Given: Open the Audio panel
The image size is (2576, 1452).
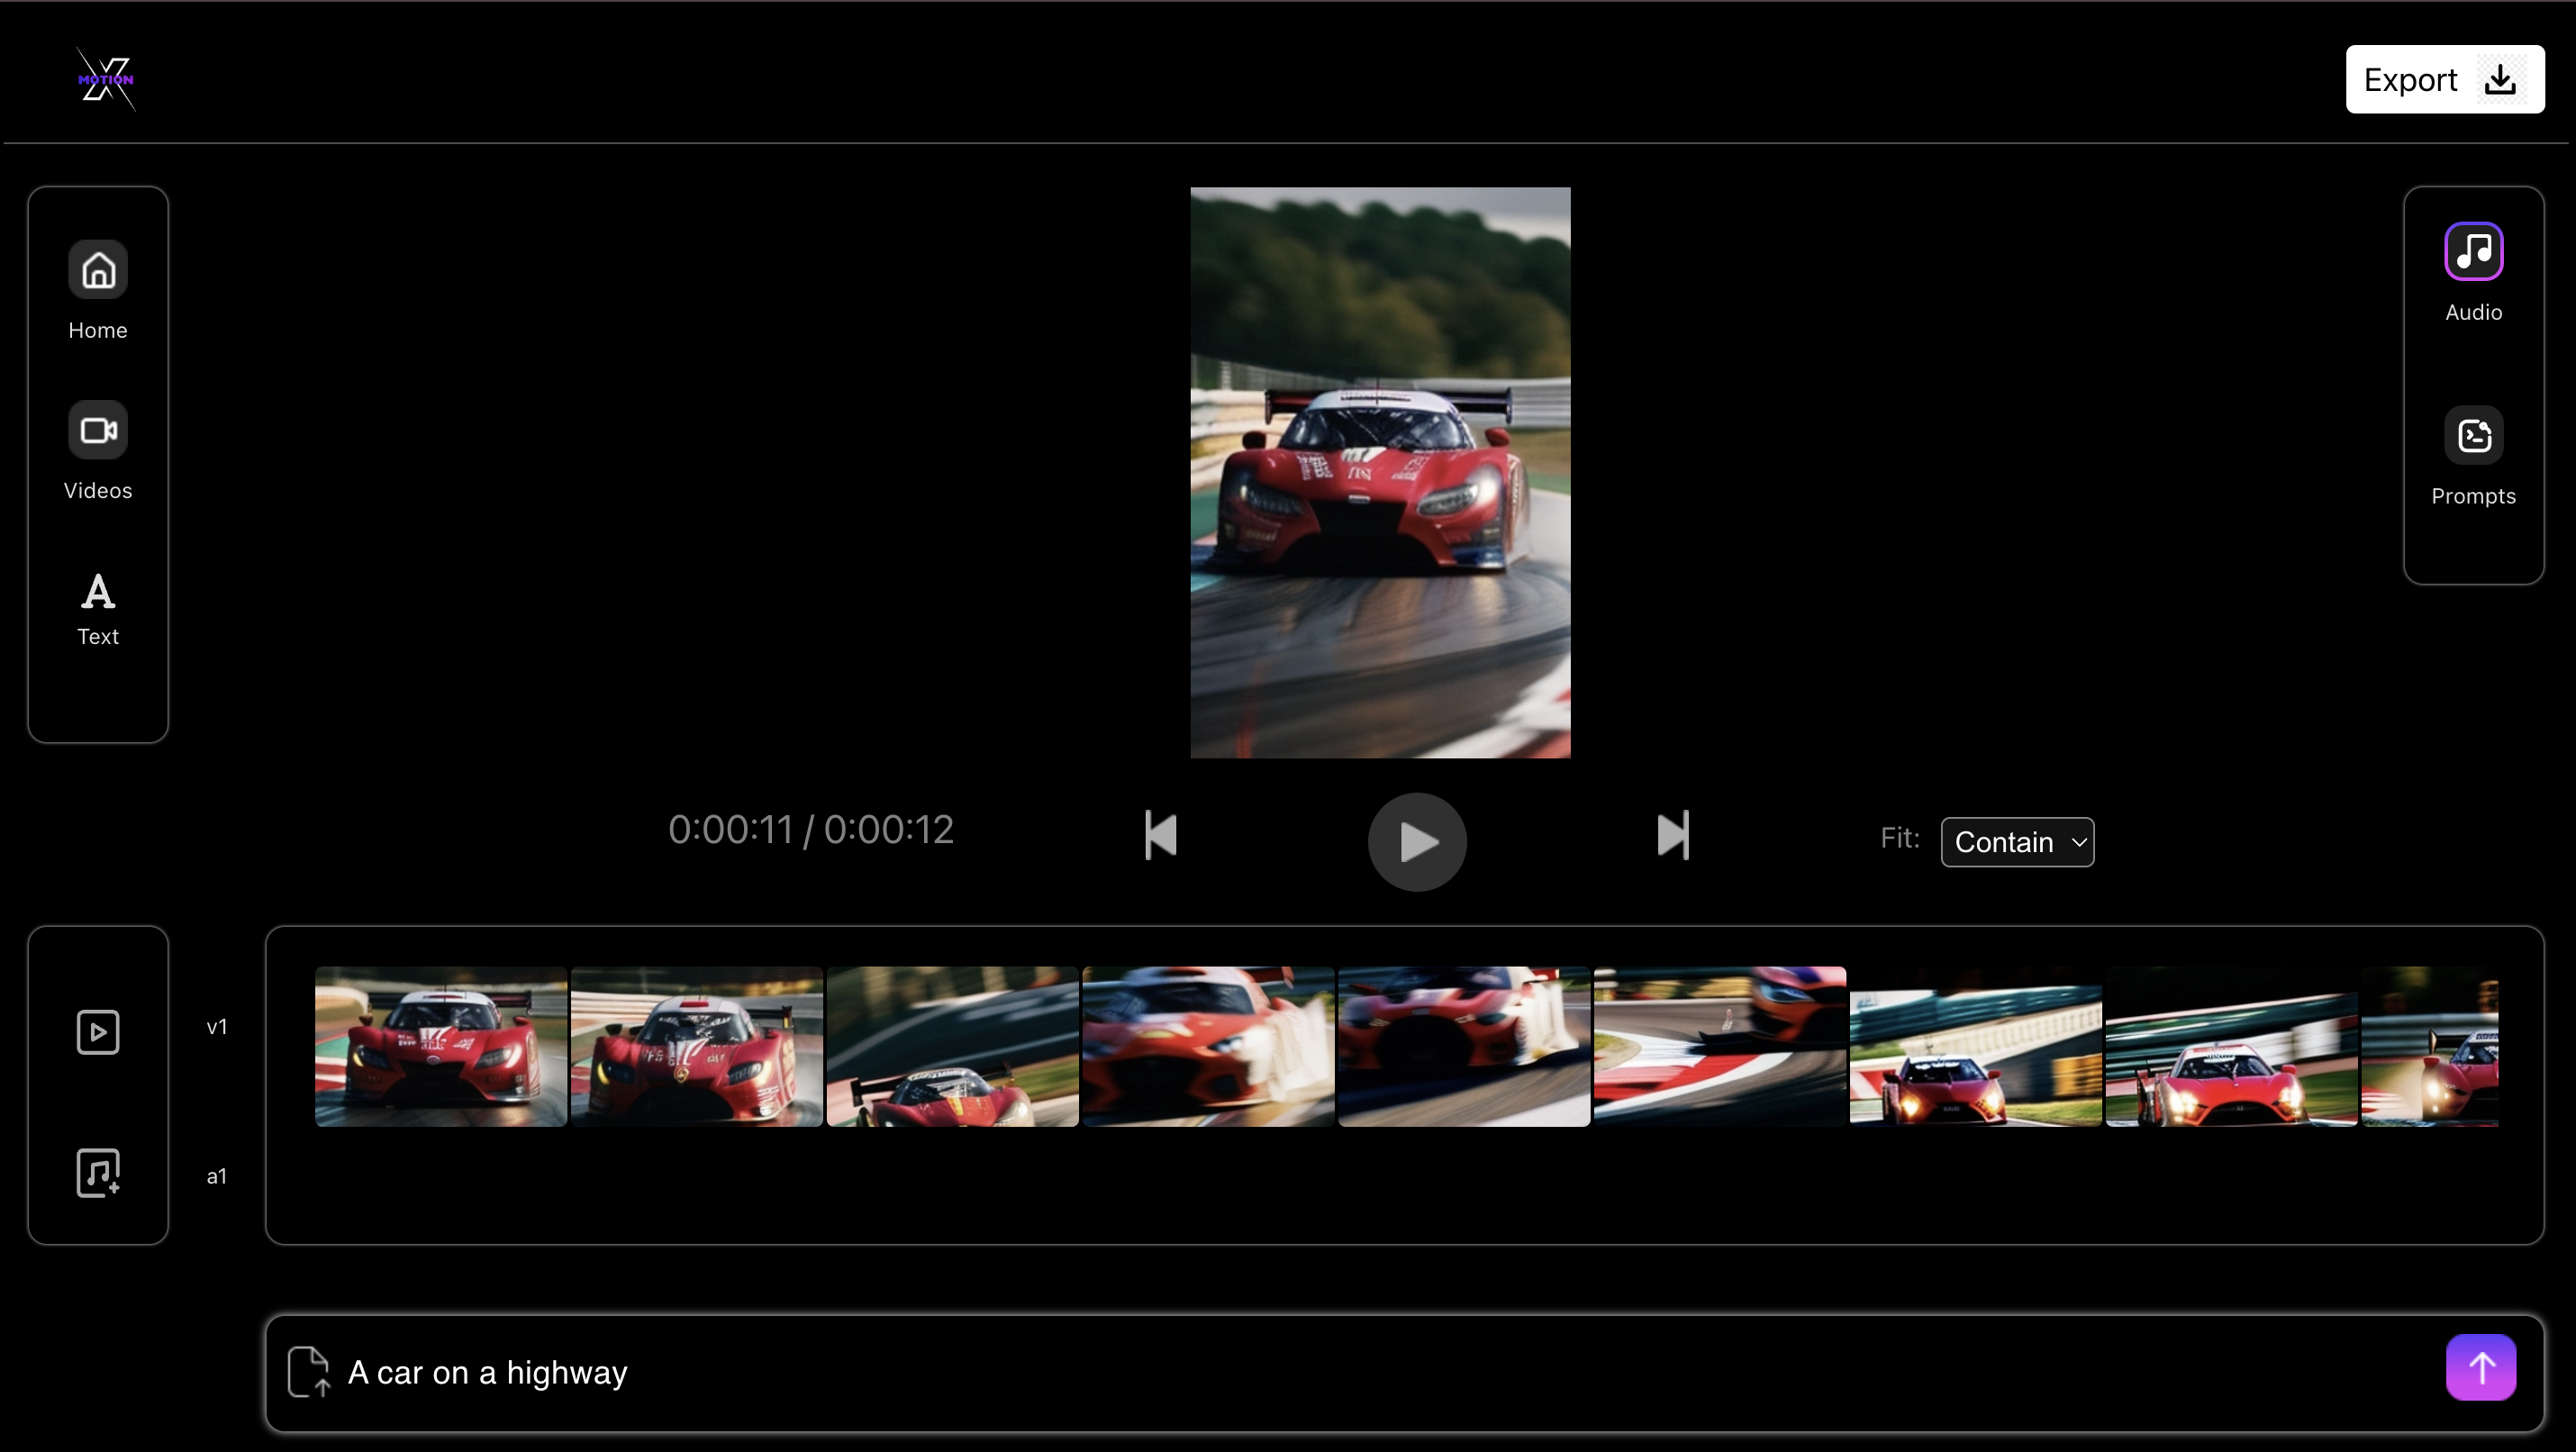Looking at the screenshot, I should click(x=2473, y=252).
